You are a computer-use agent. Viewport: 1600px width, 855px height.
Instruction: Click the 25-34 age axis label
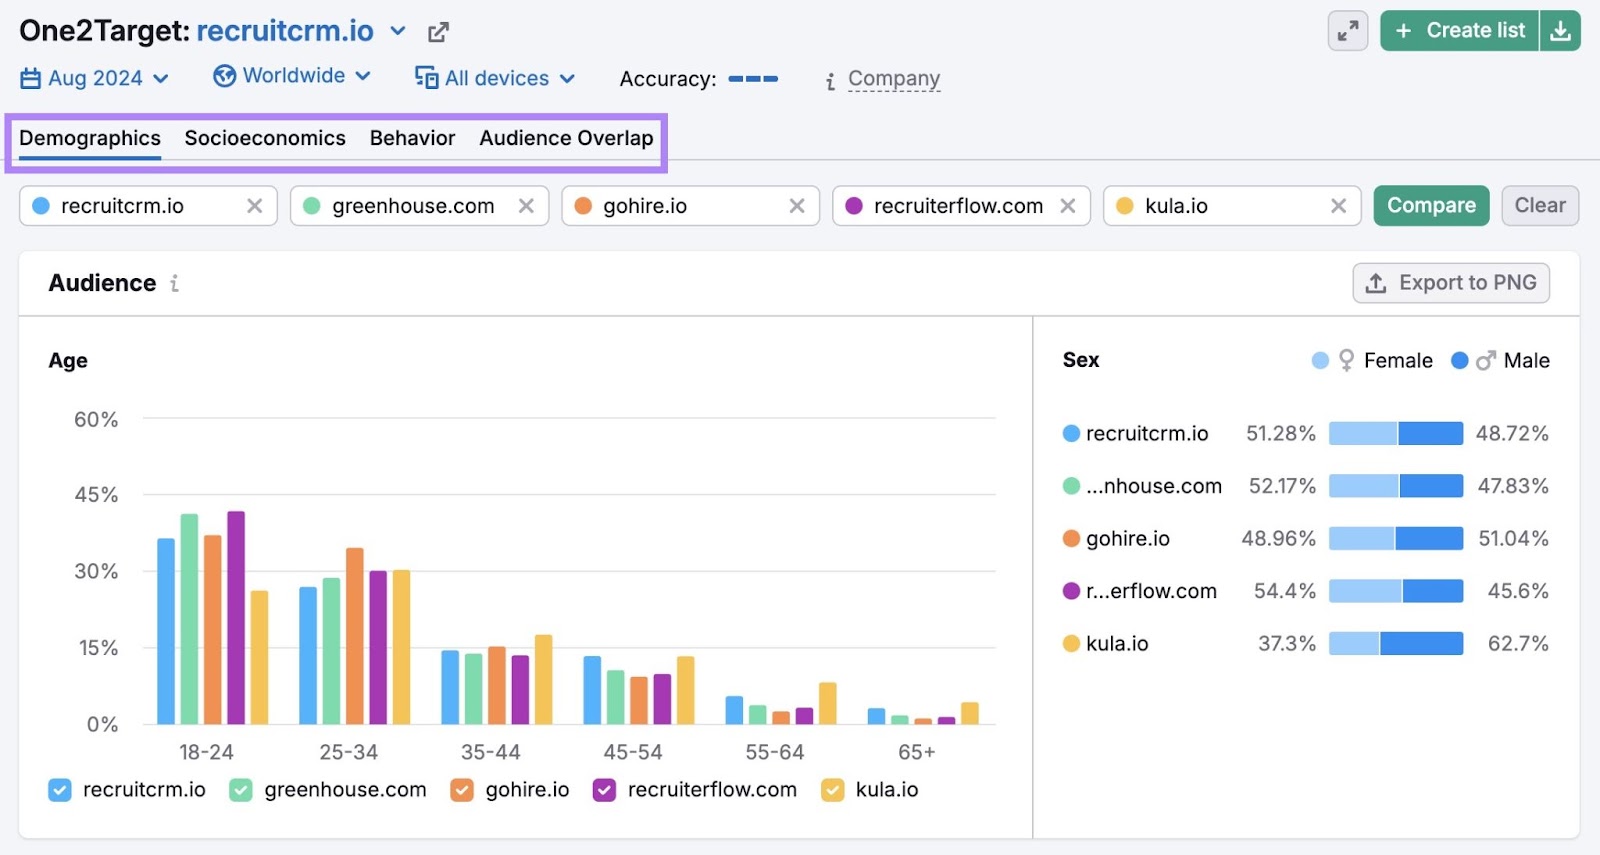(349, 752)
